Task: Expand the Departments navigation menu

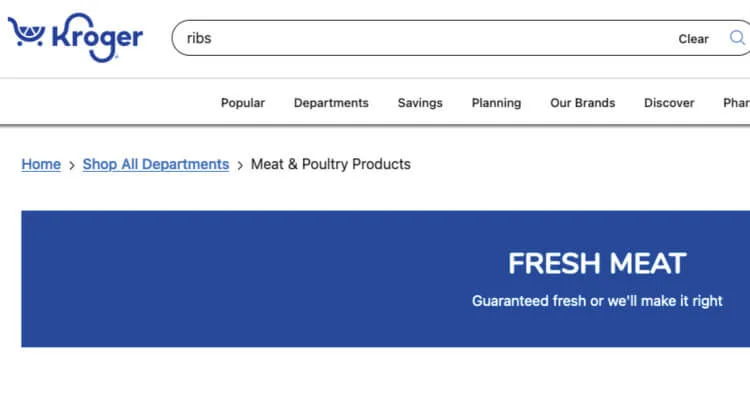Action: tap(331, 103)
